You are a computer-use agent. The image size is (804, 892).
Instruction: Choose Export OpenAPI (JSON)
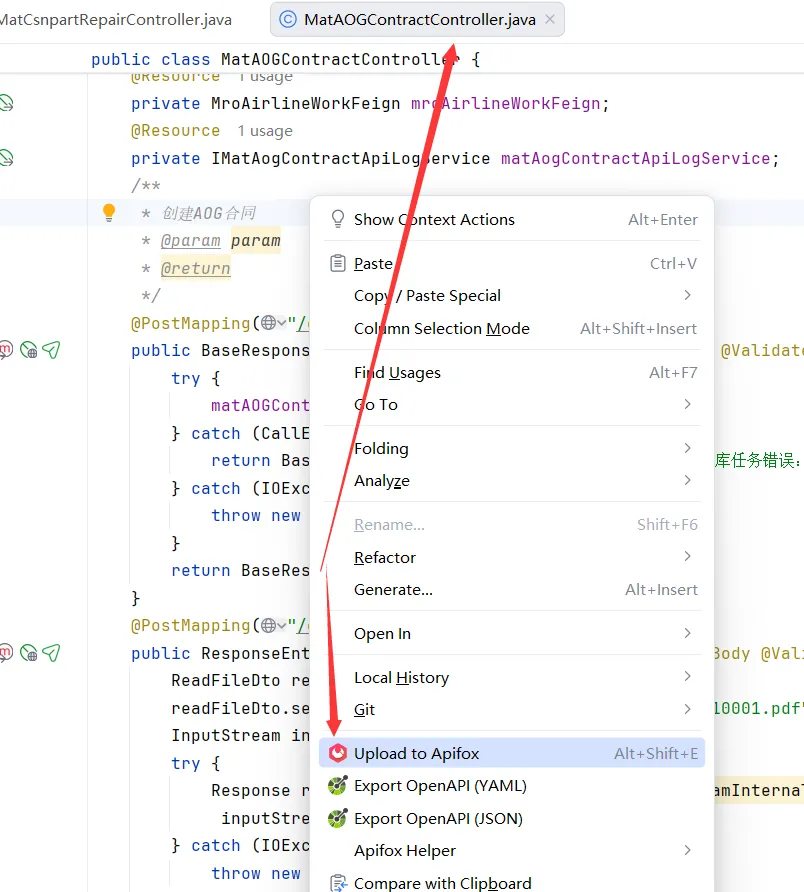coord(512,819)
